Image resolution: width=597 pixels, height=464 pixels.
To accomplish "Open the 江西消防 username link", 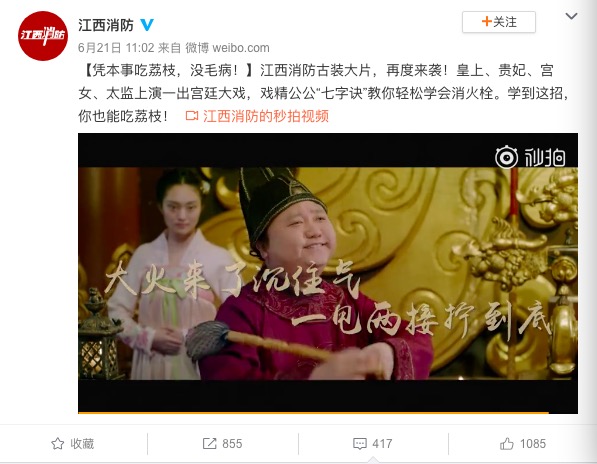I will [x=106, y=25].
